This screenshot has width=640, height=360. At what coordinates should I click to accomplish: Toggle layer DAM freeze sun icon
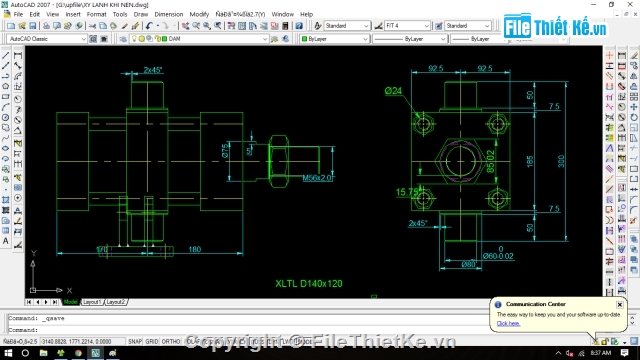point(141,39)
